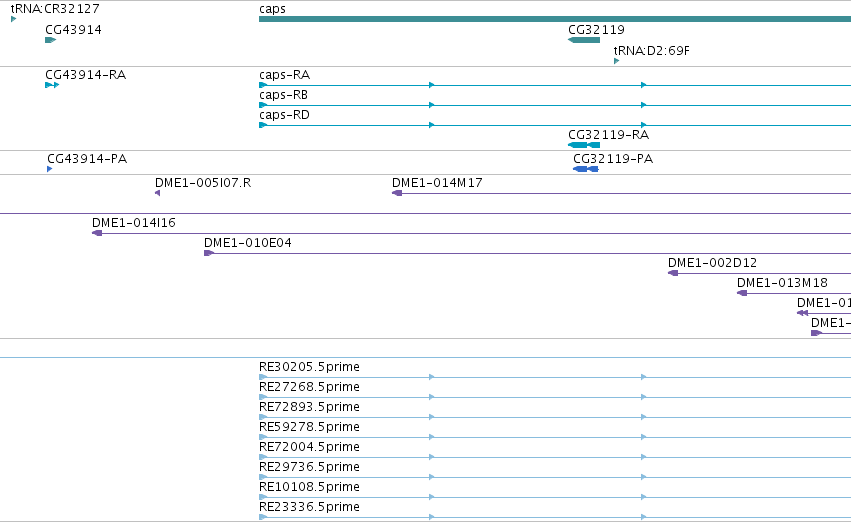Select the tRNA:CR32127 gene label
The width and height of the screenshot is (851, 522).
click(55, 9)
